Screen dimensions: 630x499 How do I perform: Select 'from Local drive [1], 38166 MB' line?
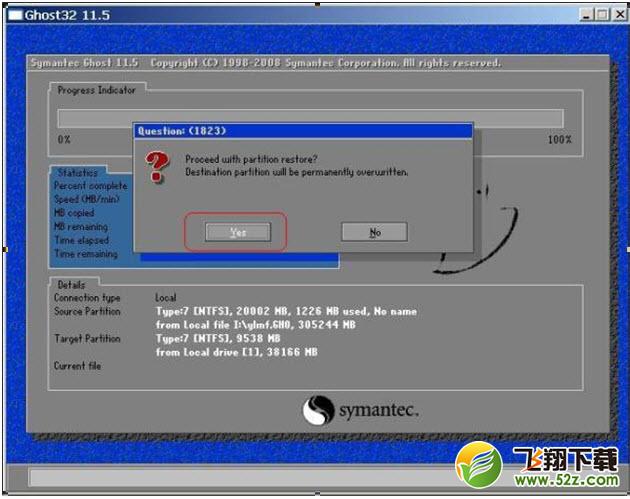pos(237,352)
